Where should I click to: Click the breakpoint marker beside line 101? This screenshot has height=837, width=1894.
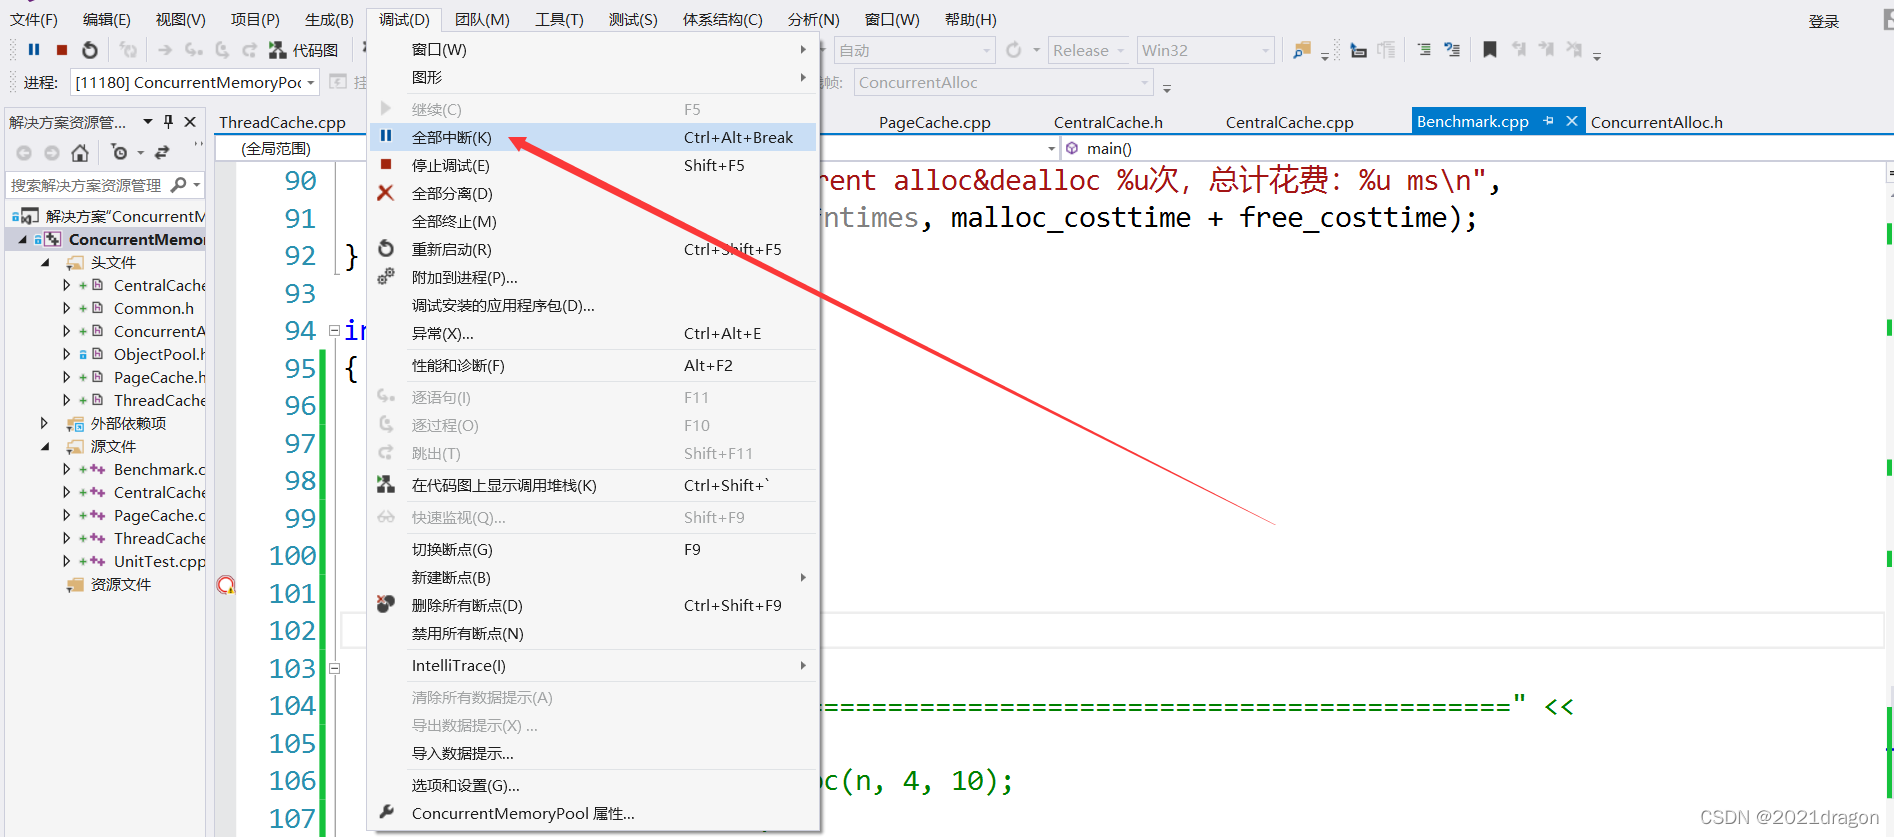click(226, 585)
